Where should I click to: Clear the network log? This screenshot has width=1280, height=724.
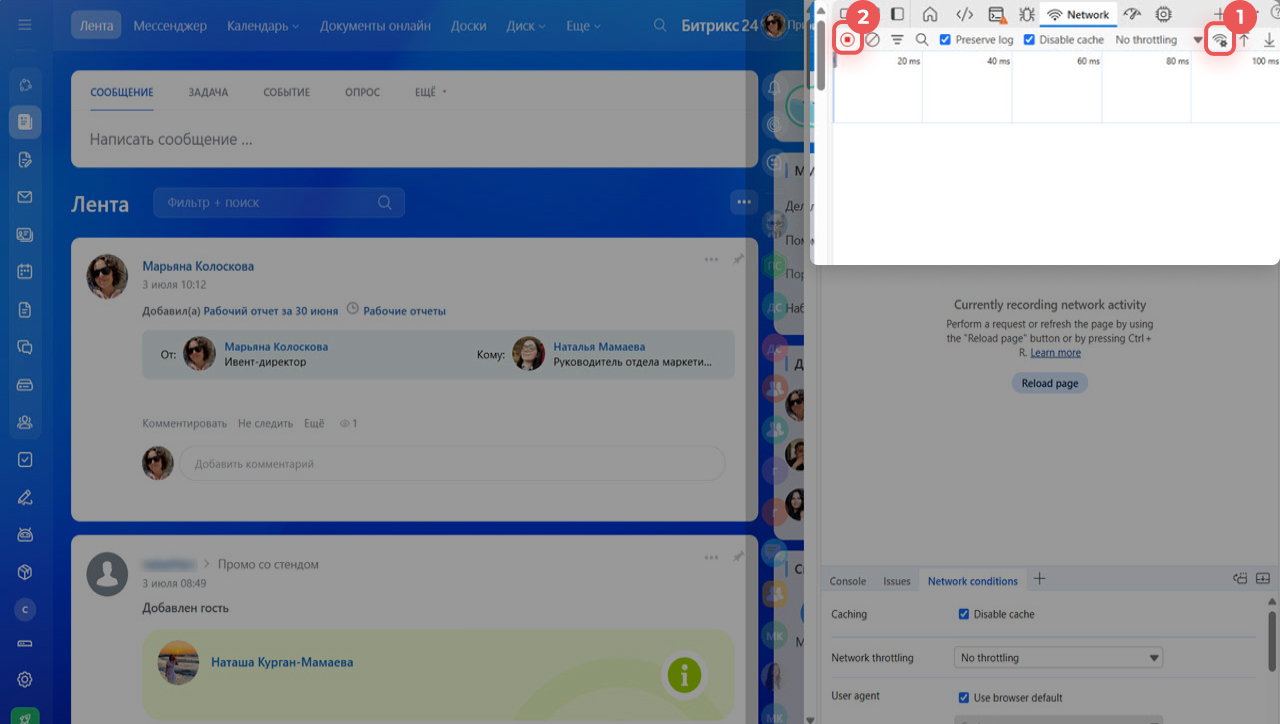coord(872,40)
